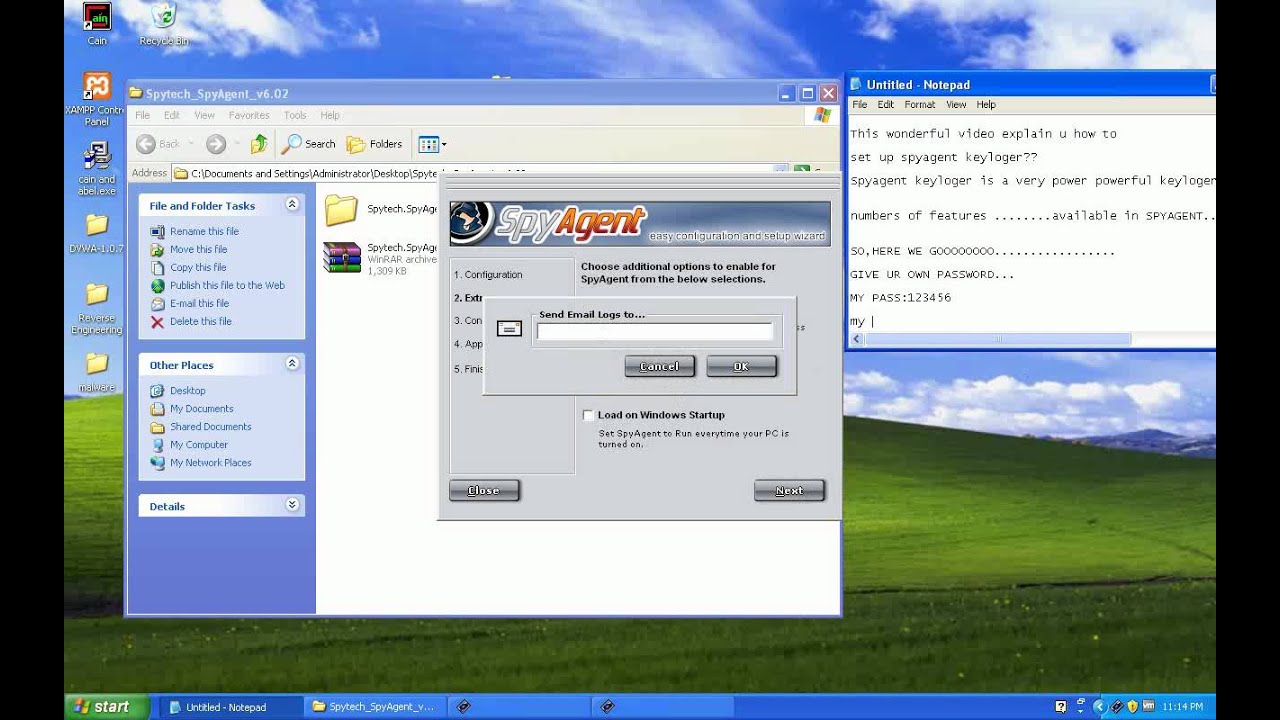Click the Search toolbar button in Explorer
The image size is (1280, 720).
click(x=309, y=144)
